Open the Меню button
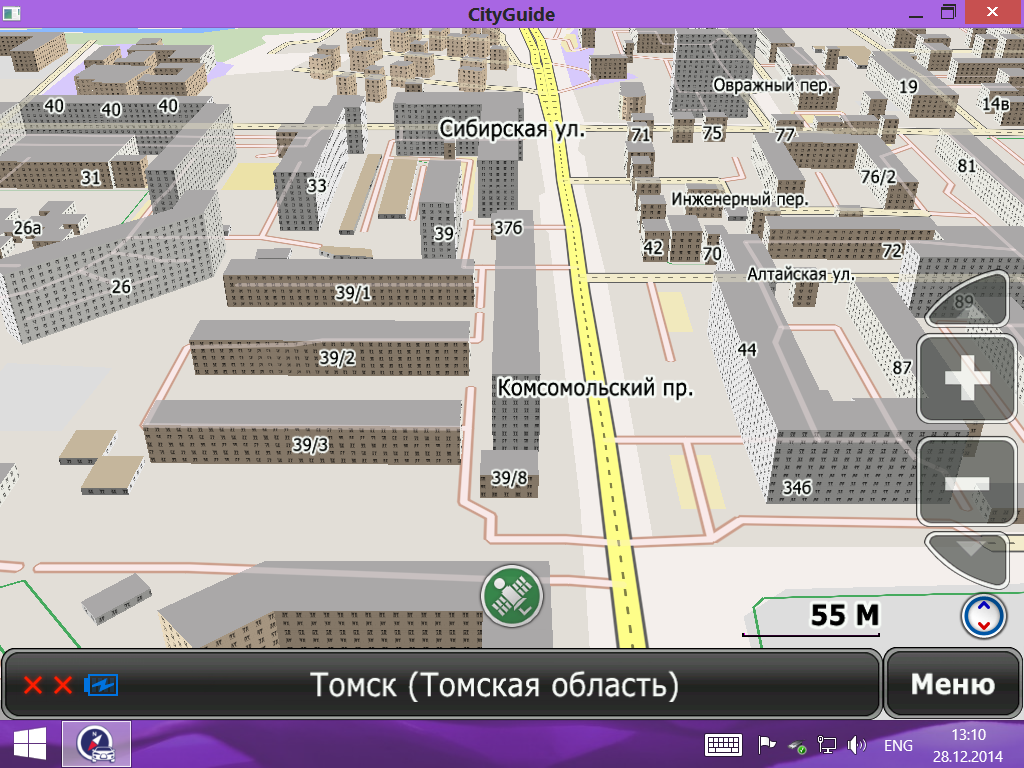 point(952,685)
